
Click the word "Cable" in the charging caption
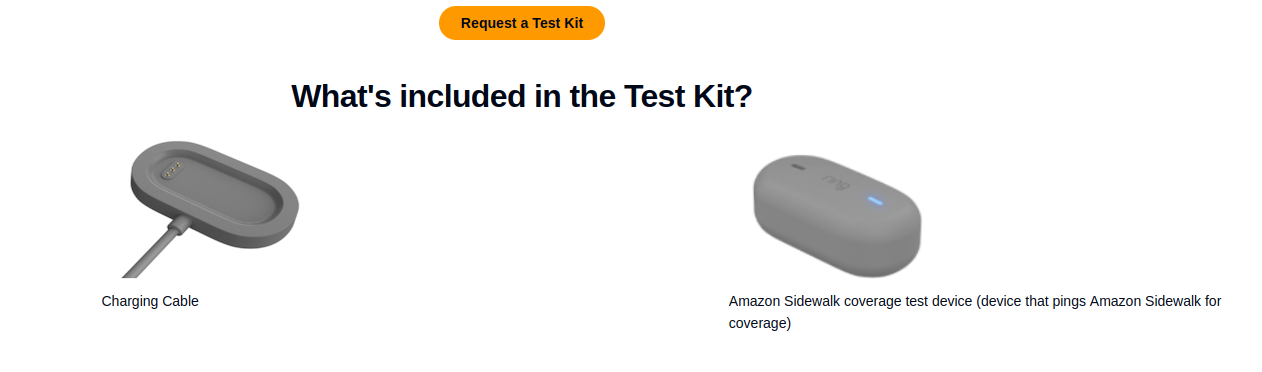(180, 301)
